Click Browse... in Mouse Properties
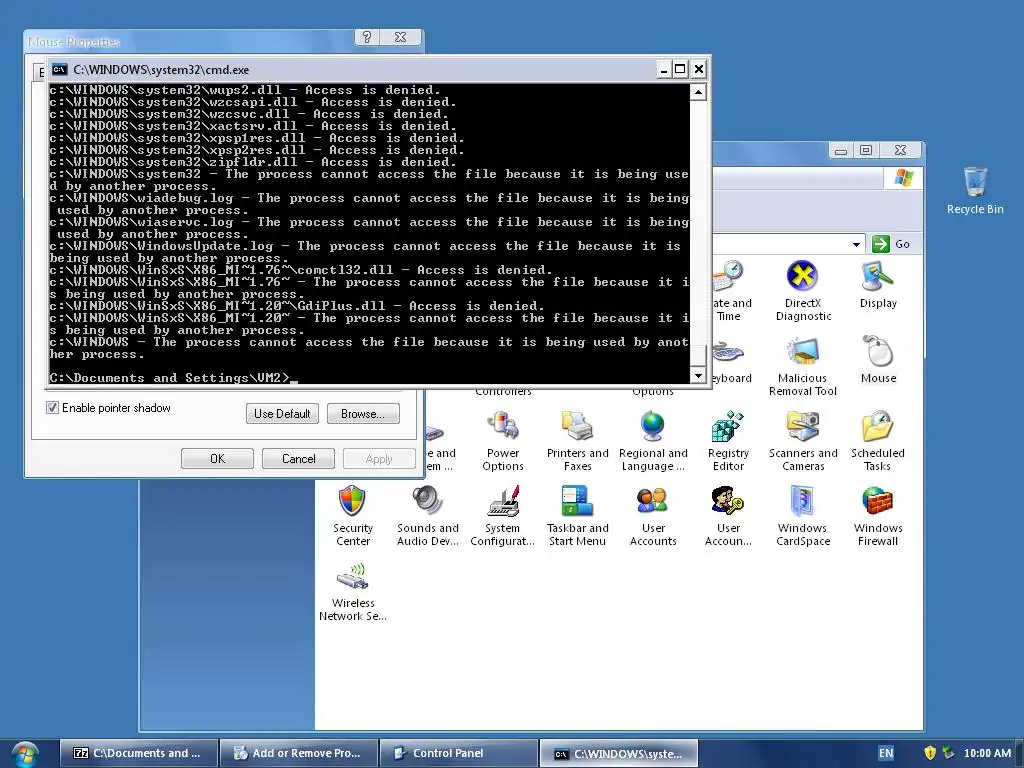The image size is (1024, 768). [363, 413]
